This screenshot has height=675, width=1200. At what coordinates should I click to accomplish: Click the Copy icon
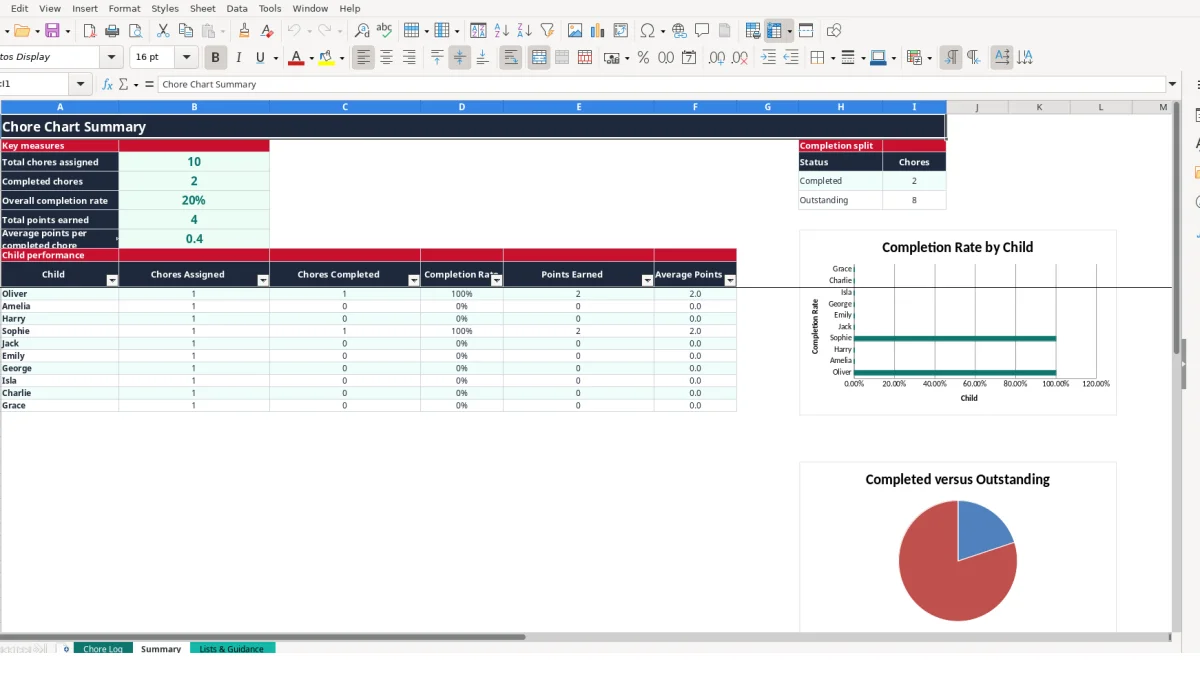185,31
